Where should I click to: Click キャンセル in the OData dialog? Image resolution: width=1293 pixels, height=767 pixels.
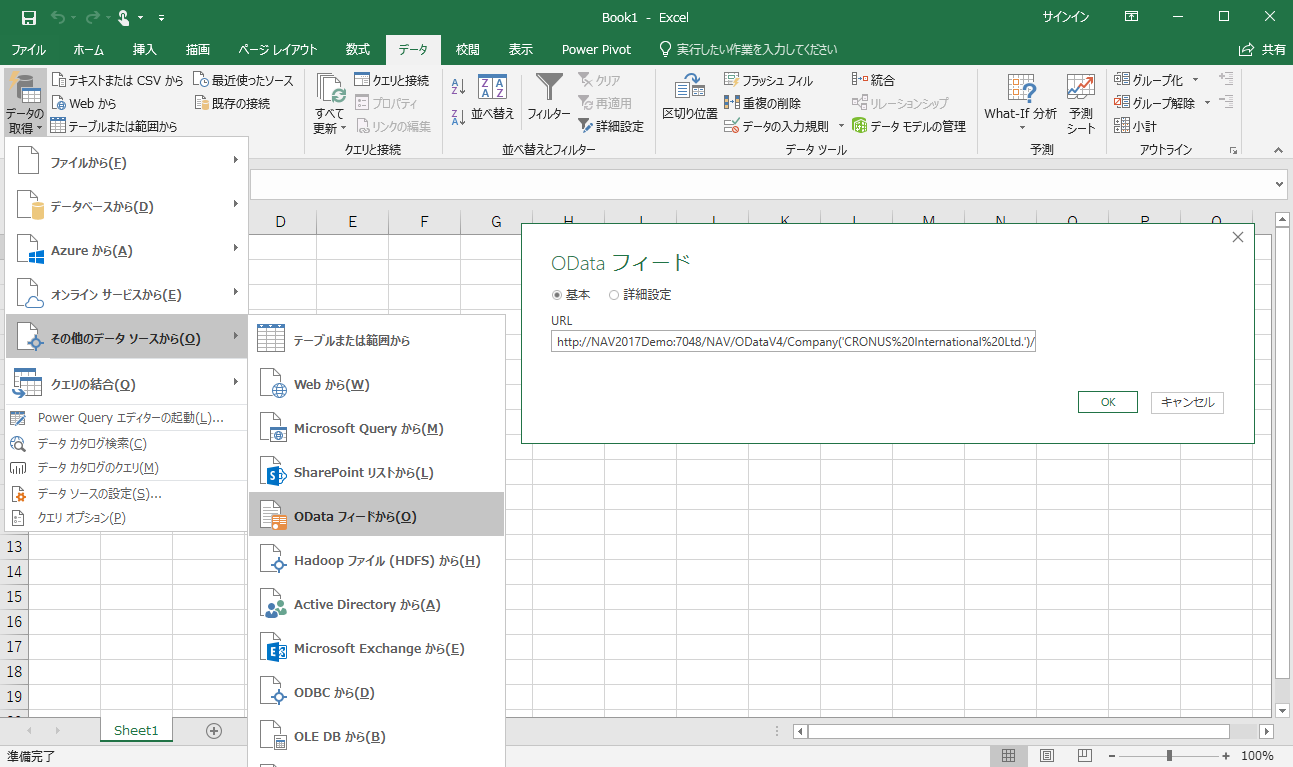(1187, 402)
